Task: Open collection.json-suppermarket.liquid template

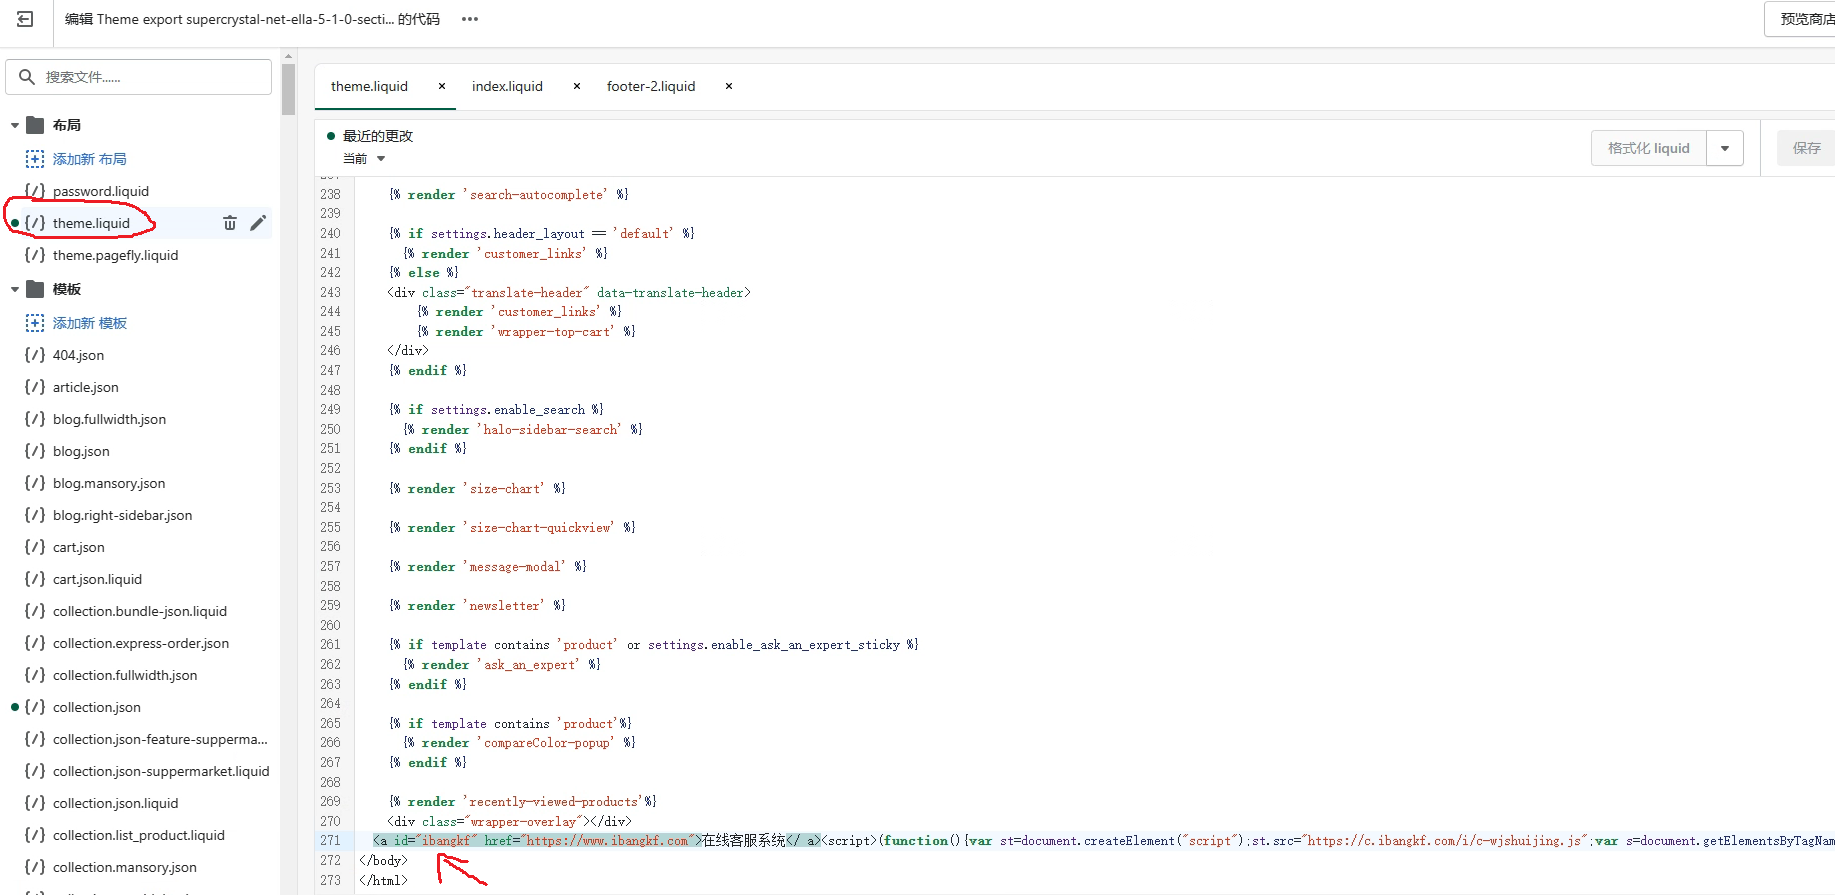Action: point(161,771)
